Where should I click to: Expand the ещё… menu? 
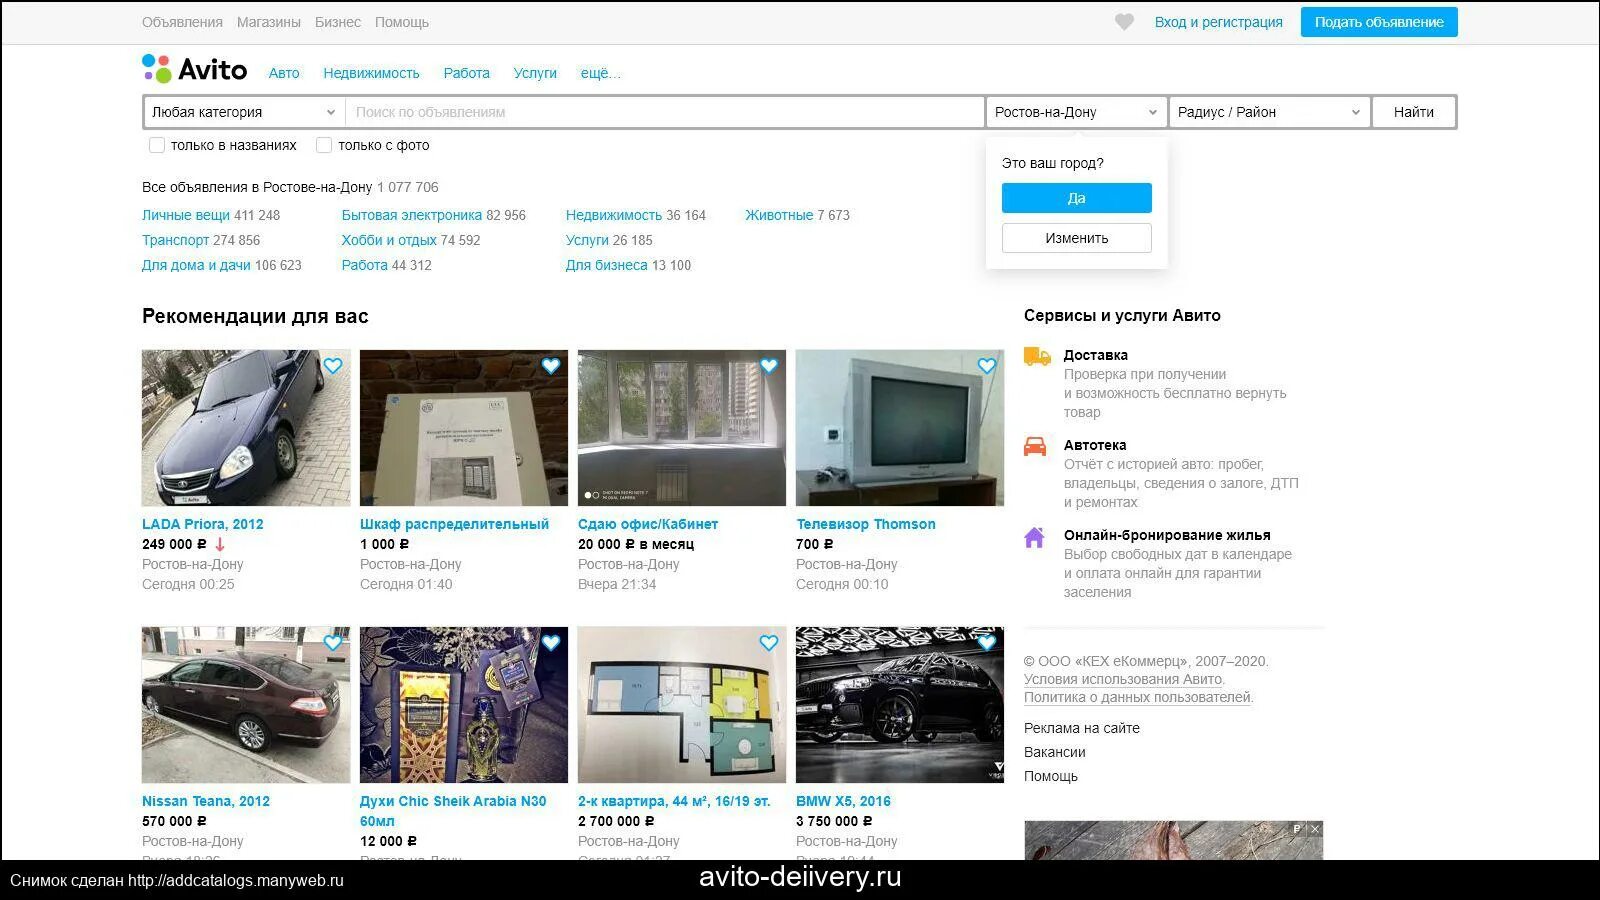click(600, 73)
